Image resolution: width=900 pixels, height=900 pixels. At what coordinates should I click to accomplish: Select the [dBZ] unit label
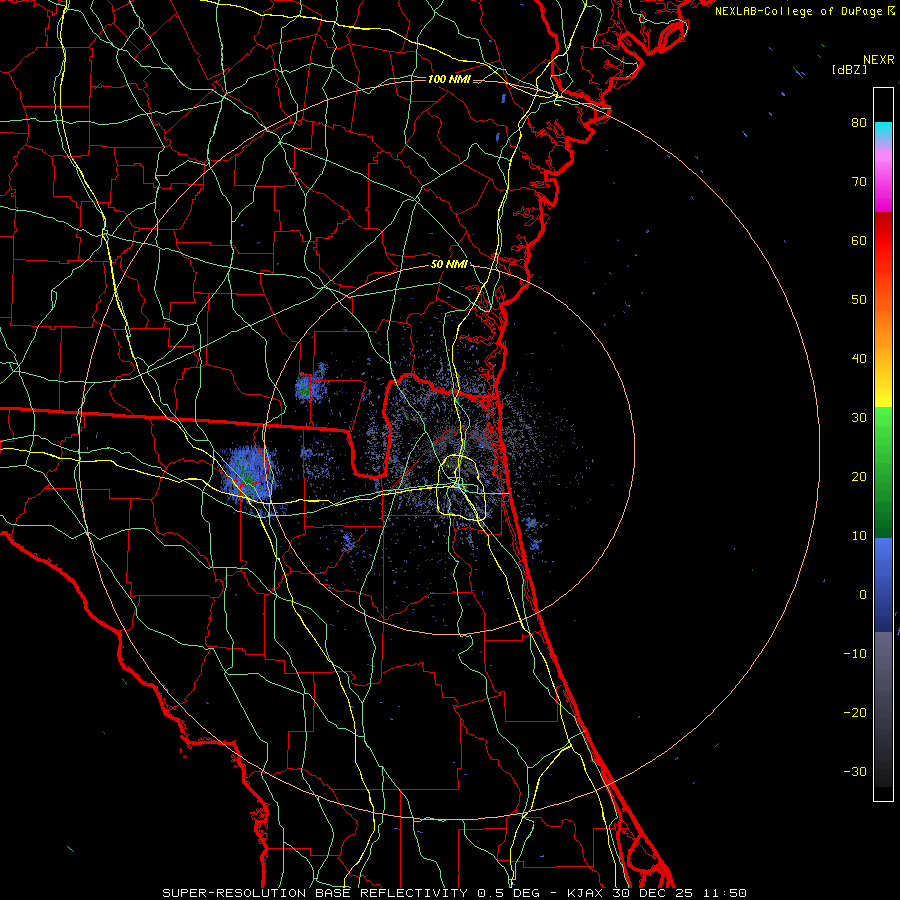pos(849,70)
